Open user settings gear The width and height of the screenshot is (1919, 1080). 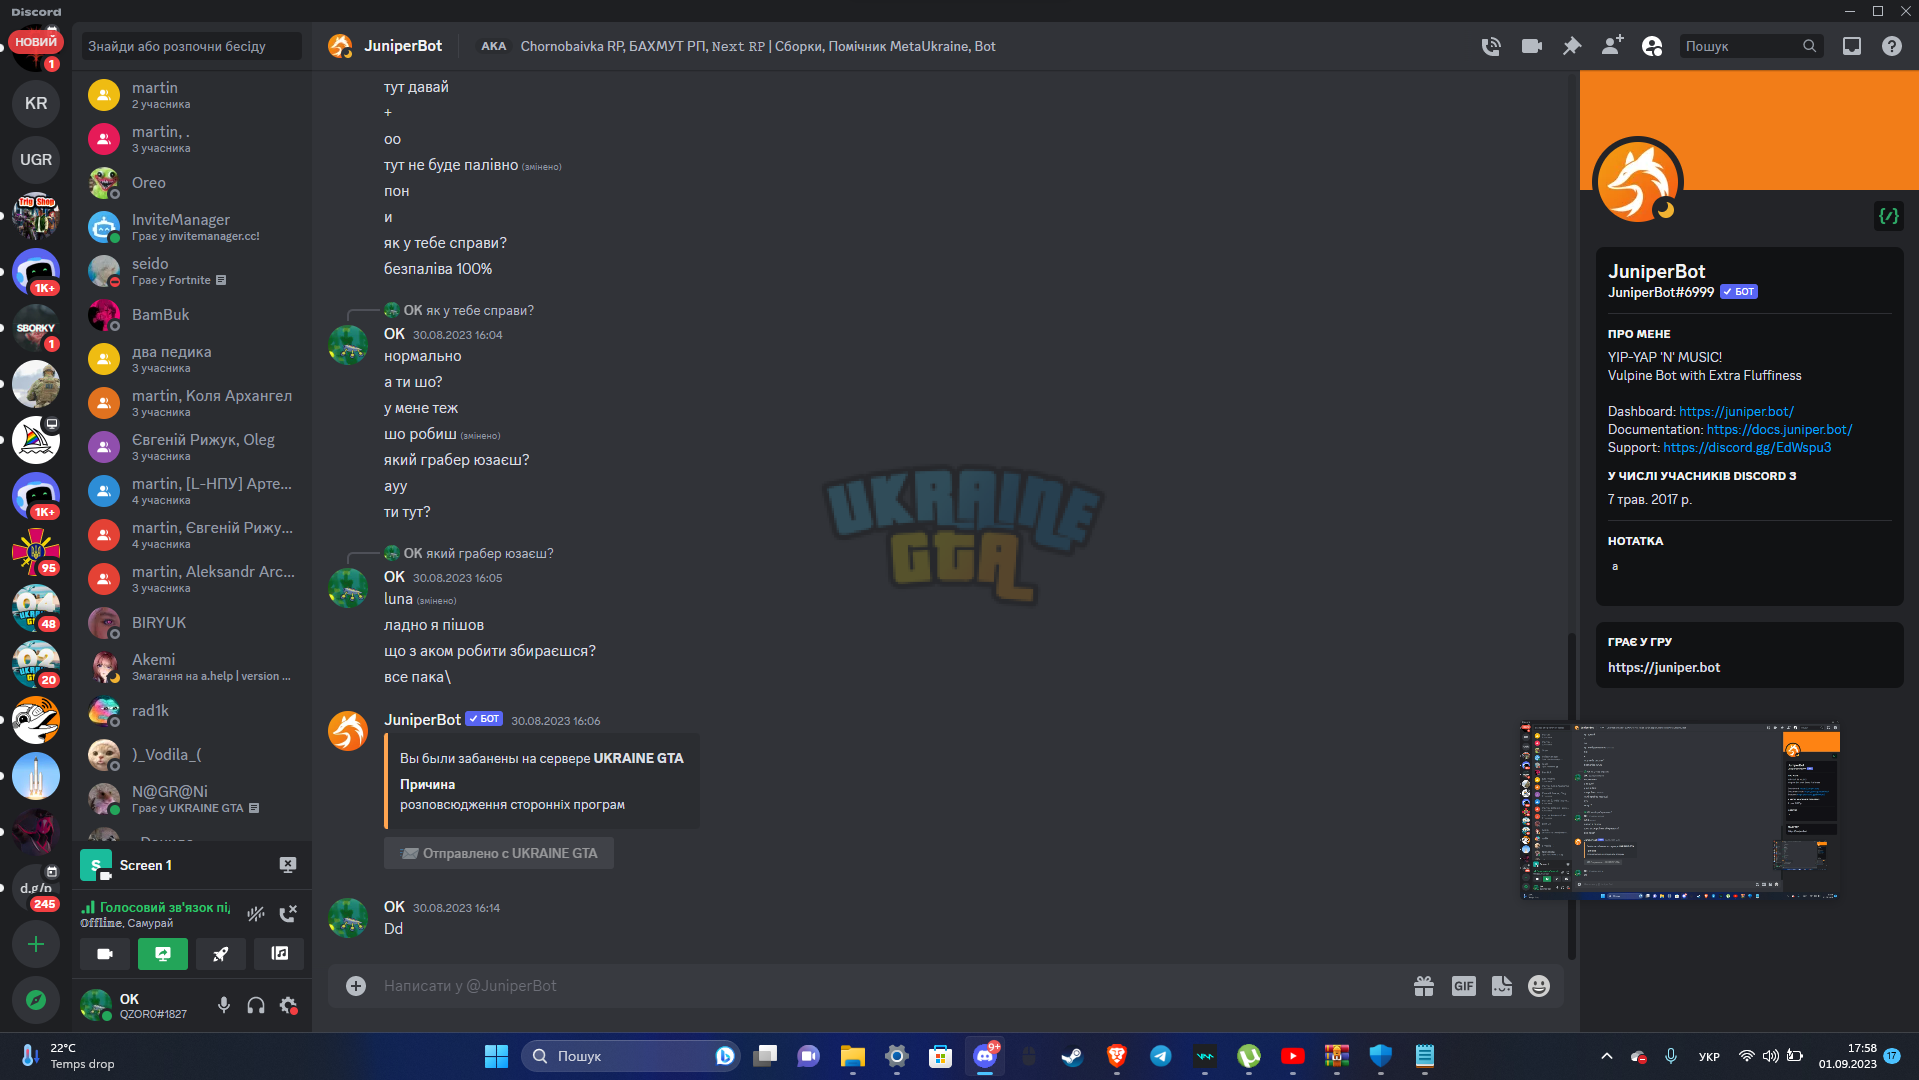tap(288, 1005)
